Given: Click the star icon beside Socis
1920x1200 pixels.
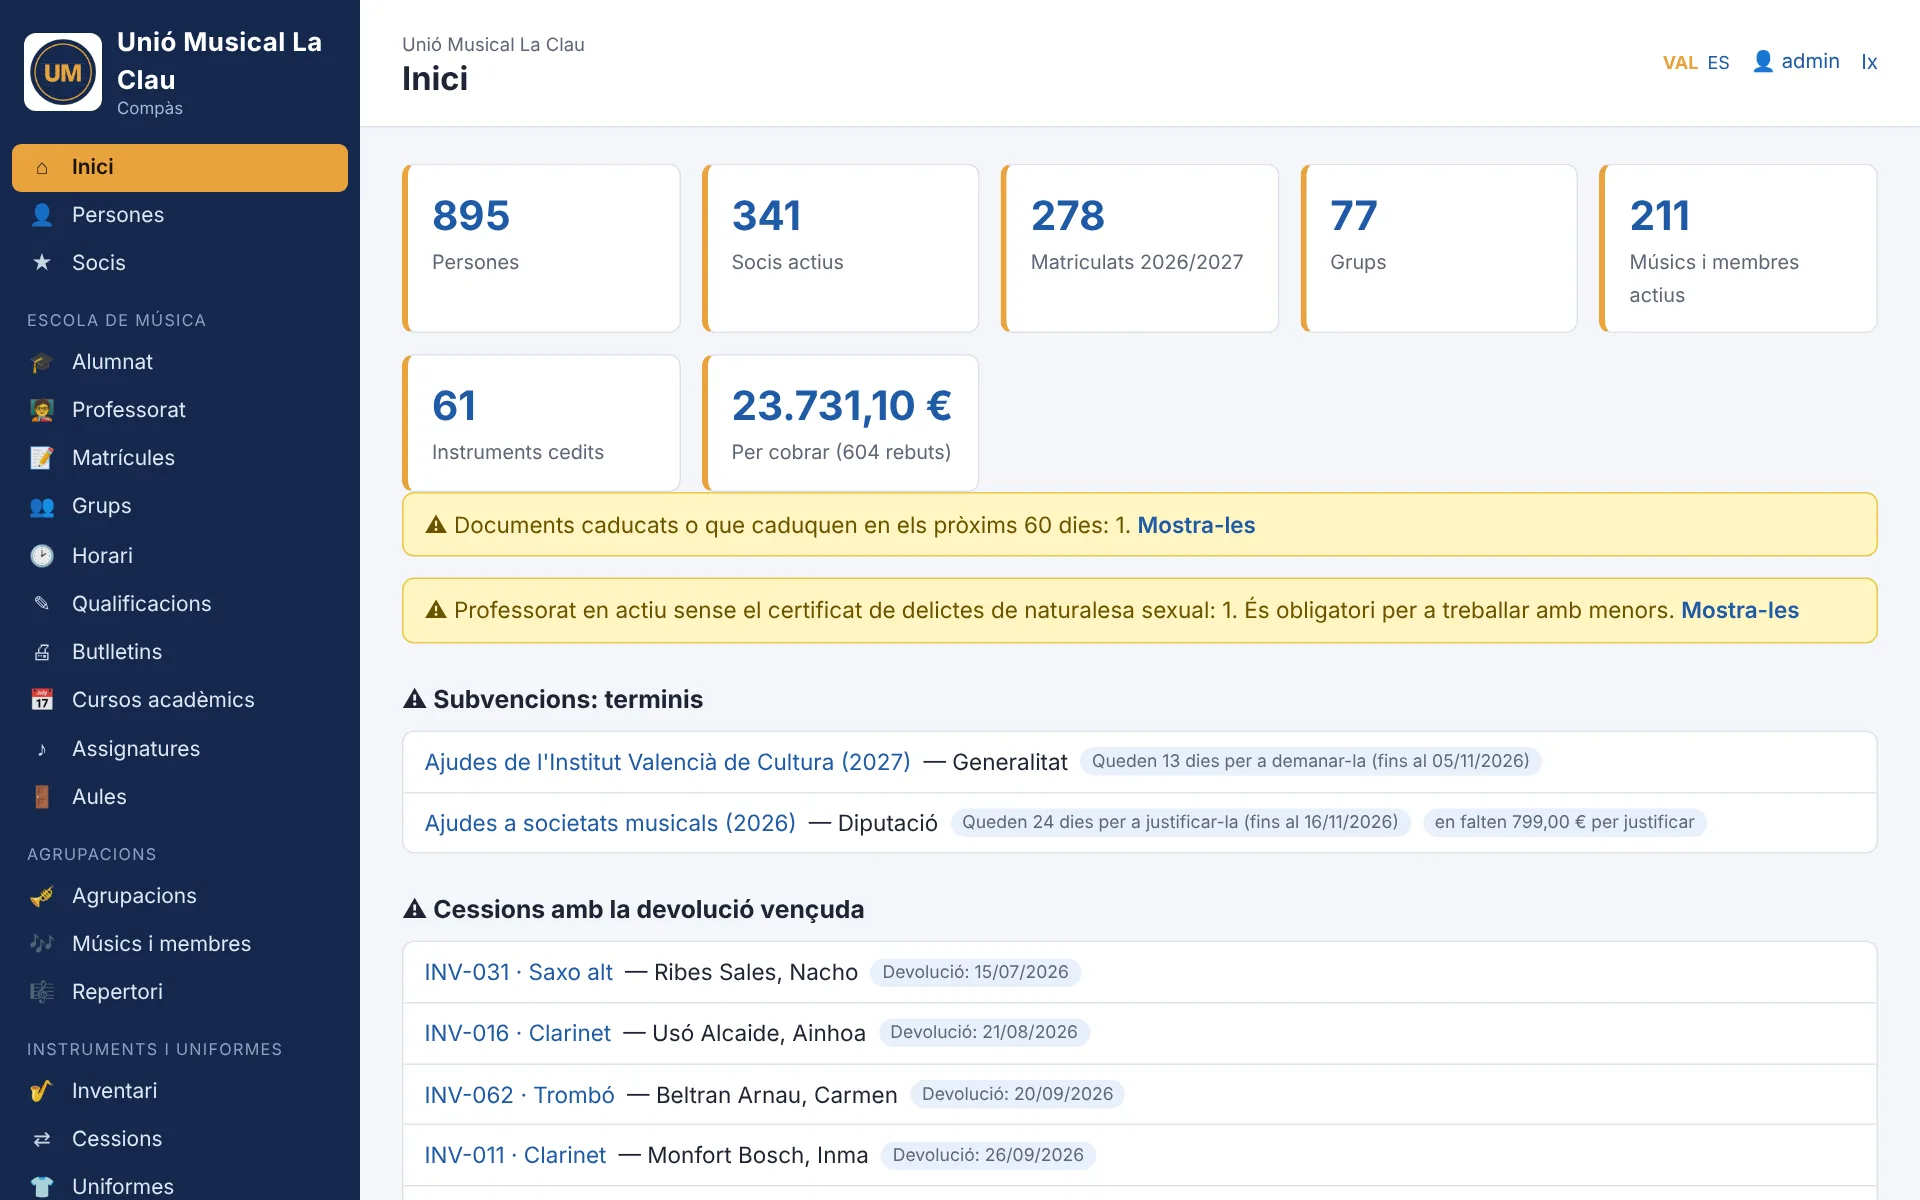Looking at the screenshot, I should pos(42,263).
